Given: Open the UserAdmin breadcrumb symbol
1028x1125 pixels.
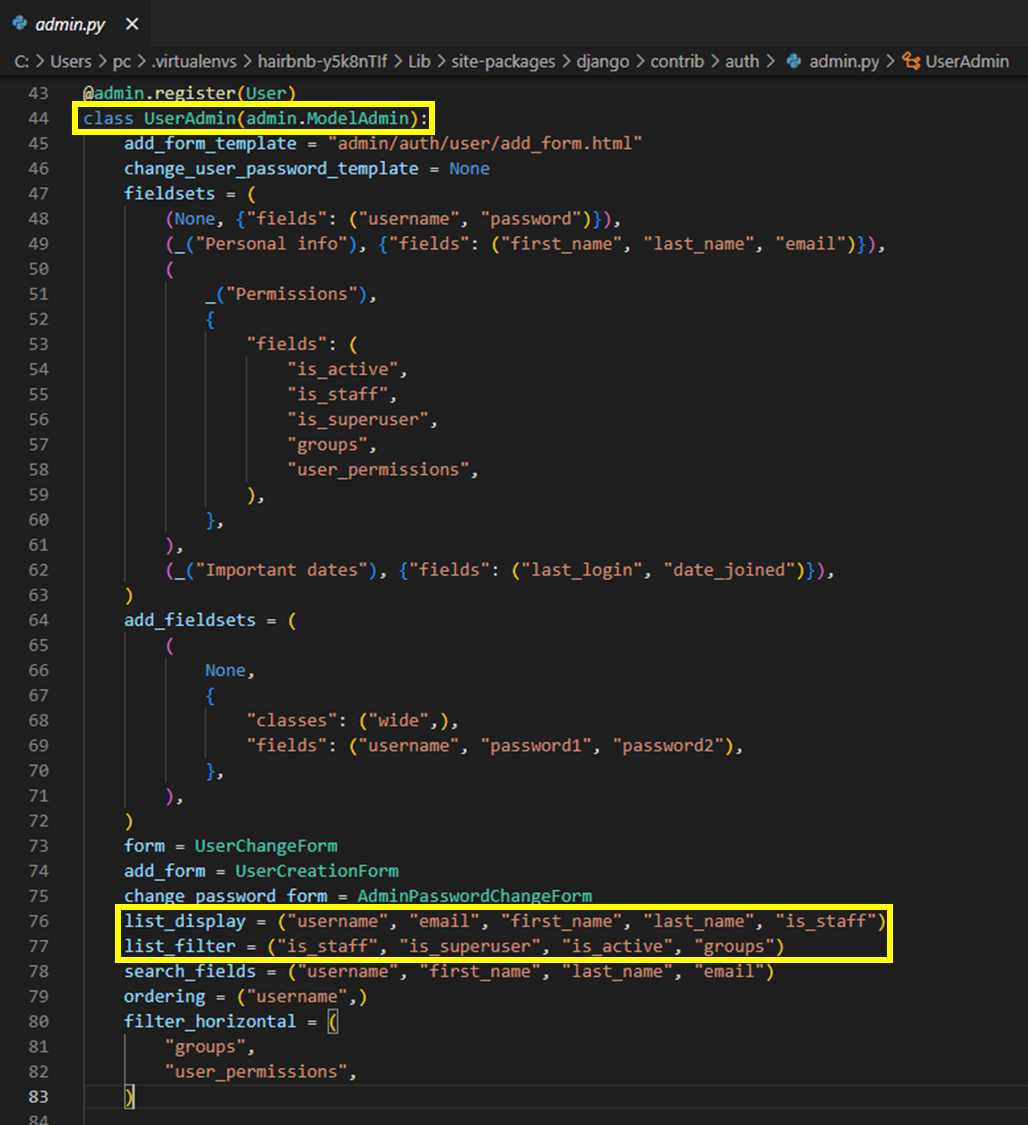Looking at the screenshot, I should (966, 62).
